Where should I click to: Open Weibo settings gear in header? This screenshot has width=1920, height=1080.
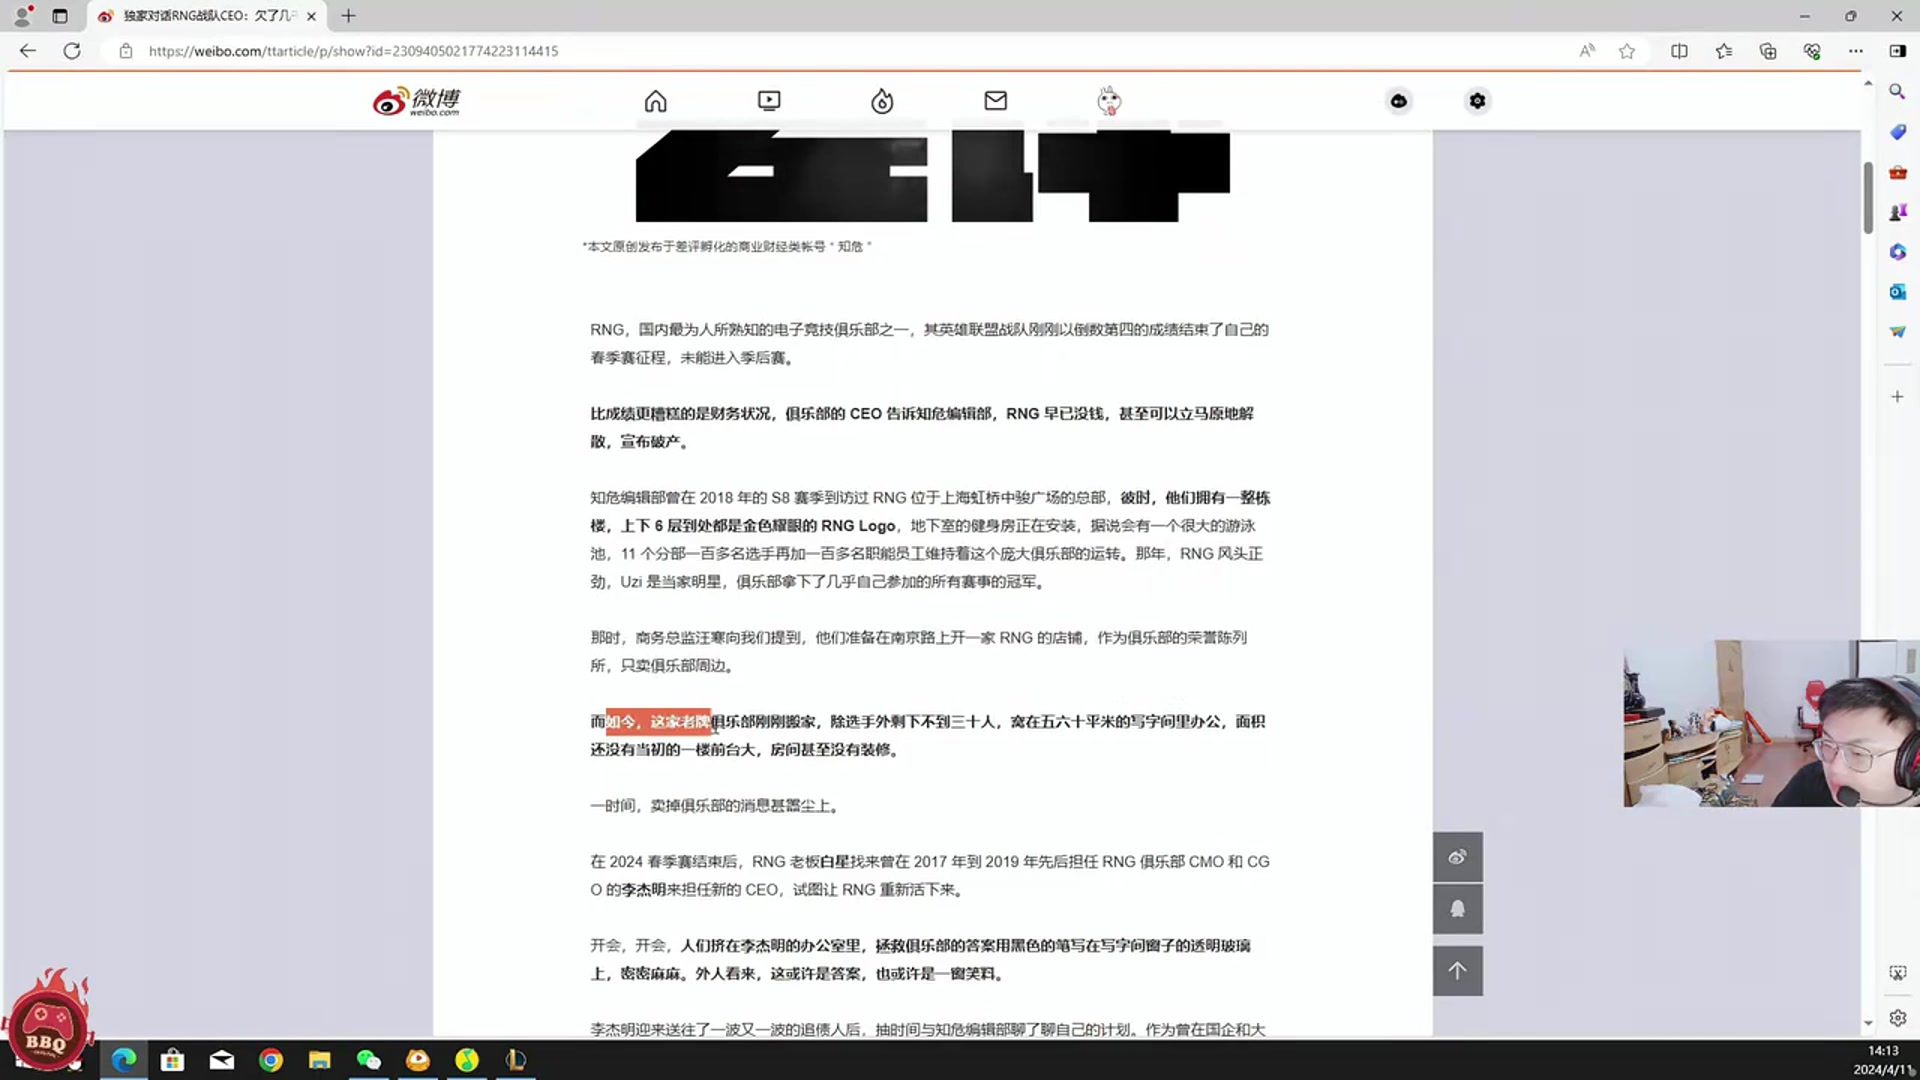[x=1477, y=101]
